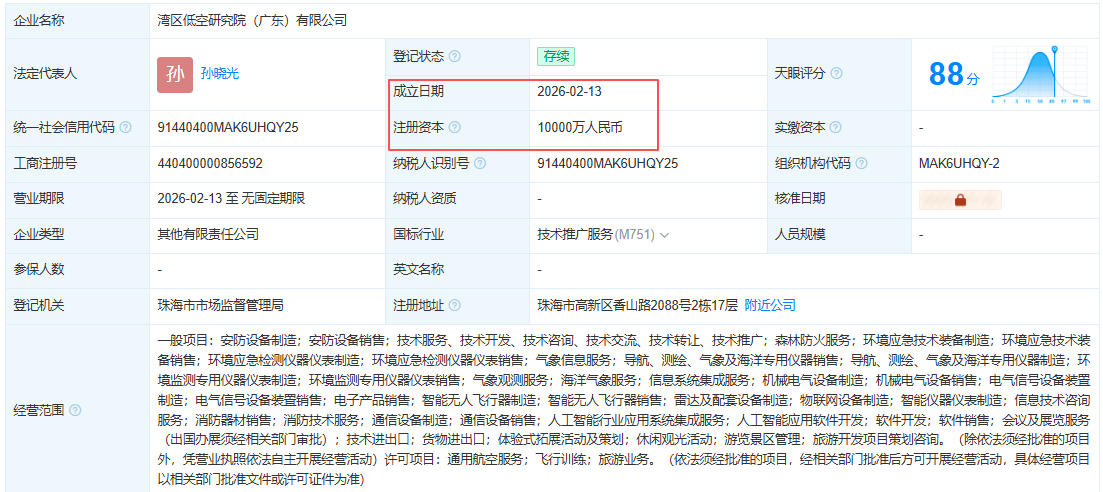
Task: Click the 企业类型 label
Action: (39, 234)
